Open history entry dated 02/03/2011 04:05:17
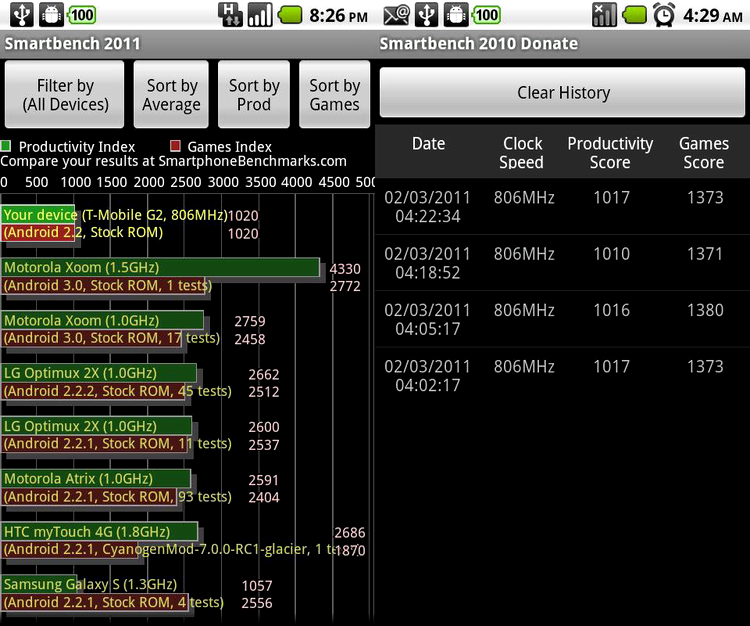 click(x=562, y=319)
